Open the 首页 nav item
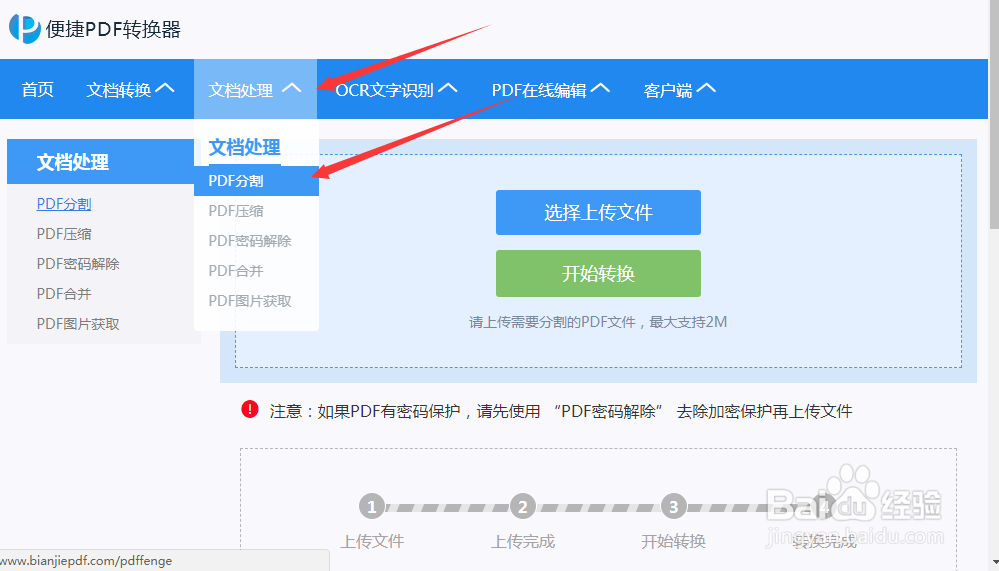 [38, 90]
